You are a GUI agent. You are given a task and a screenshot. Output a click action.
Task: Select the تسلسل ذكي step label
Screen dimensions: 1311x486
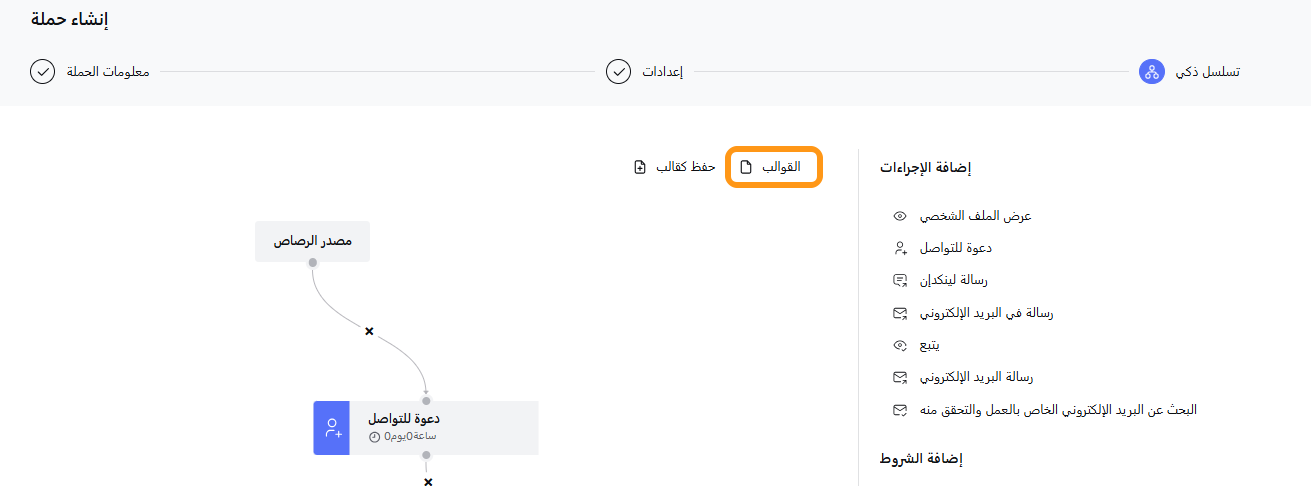[1207, 72]
